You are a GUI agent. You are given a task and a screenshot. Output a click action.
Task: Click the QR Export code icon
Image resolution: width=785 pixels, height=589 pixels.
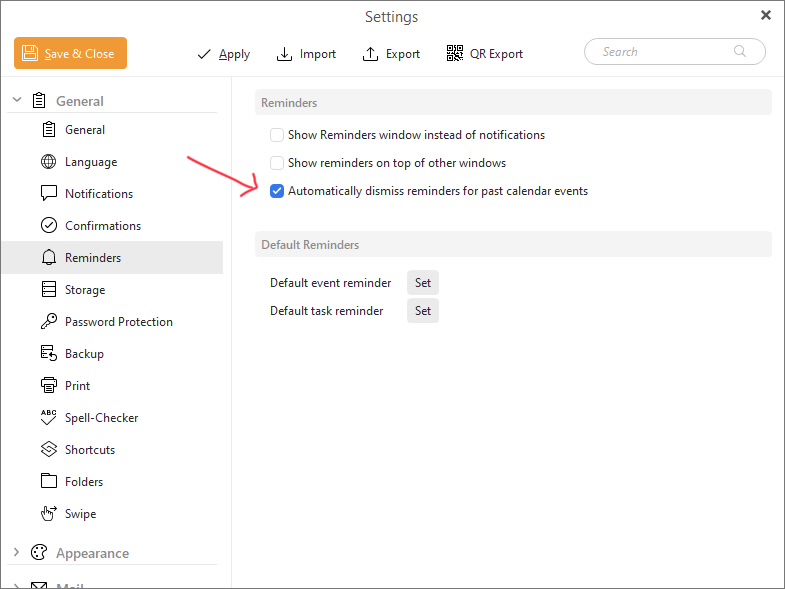tap(455, 54)
